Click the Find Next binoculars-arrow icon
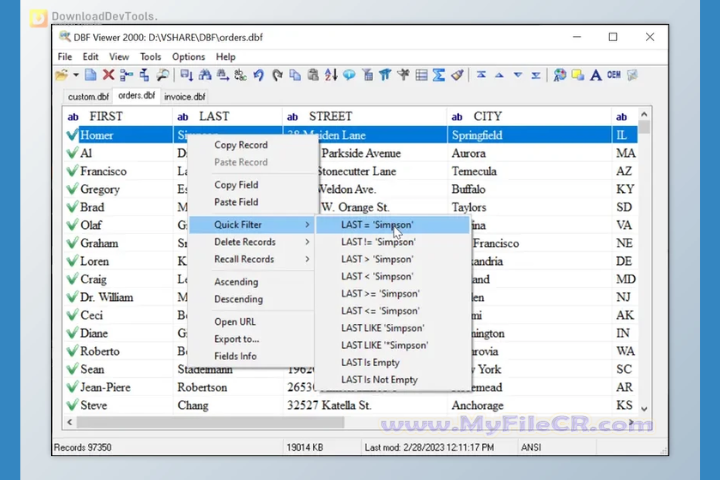 point(223,75)
